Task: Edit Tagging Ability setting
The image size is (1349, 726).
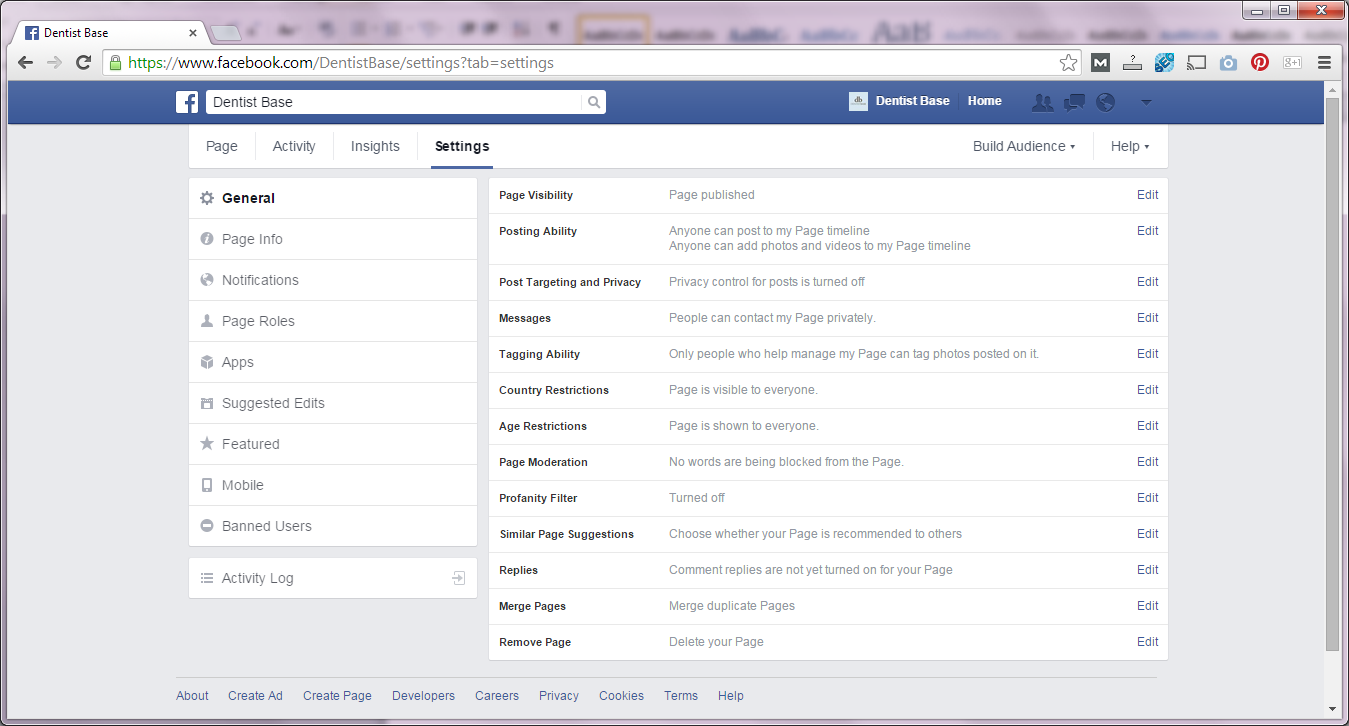Action: click(x=1148, y=354)
